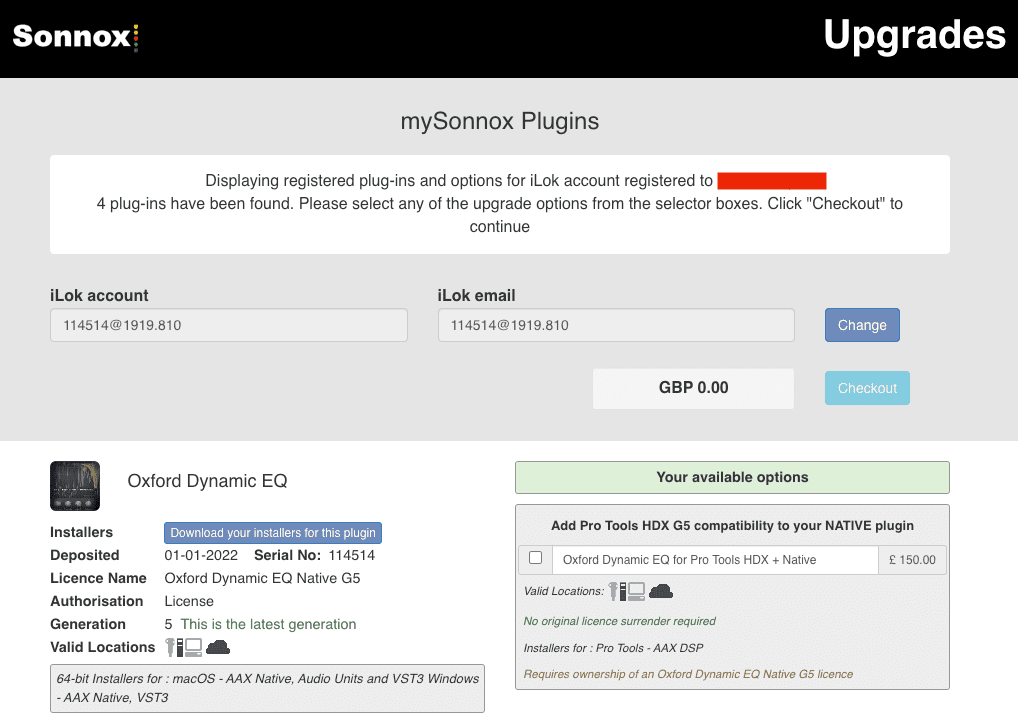Click the Oxford Dynamic EQ plugin thumbnail
This screenshot has height=725, width=1018.
click(75, 486)
